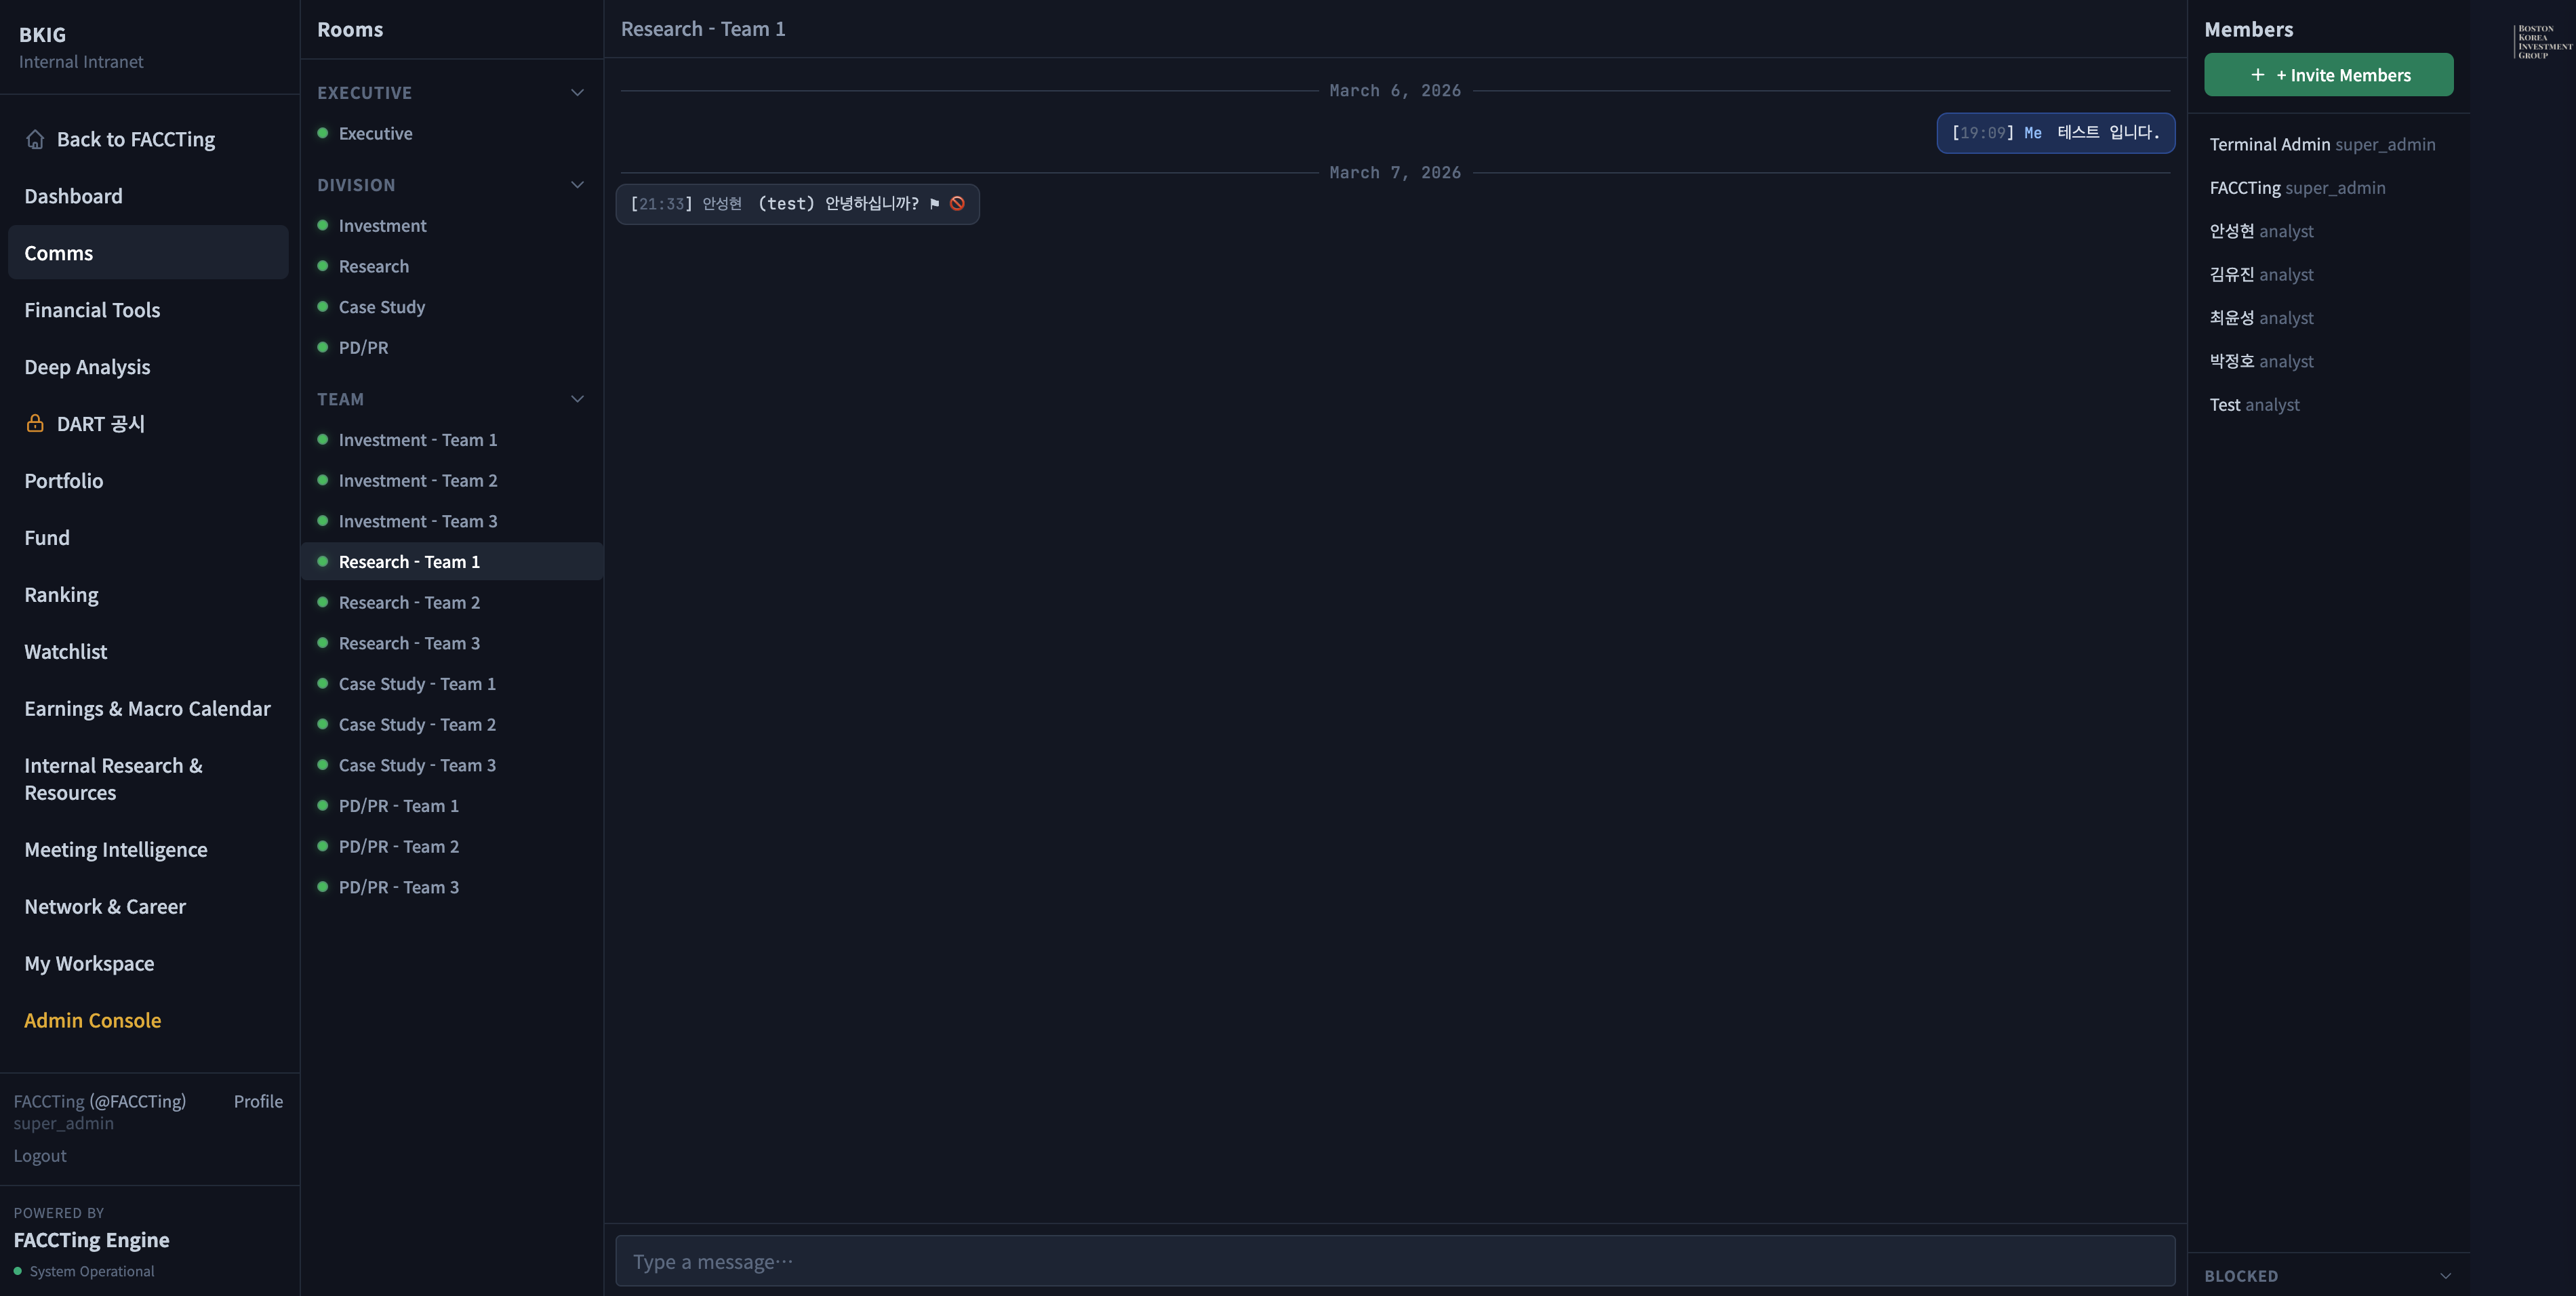Click the red block icon on message

tap(957, 204)
